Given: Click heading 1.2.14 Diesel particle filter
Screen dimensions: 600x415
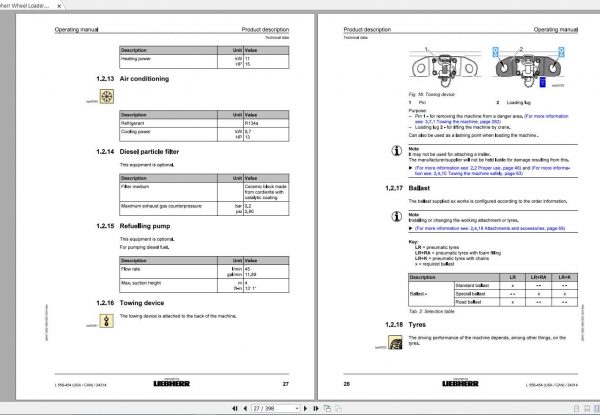Looking at the screenshot, I should (x=137, y=152).
